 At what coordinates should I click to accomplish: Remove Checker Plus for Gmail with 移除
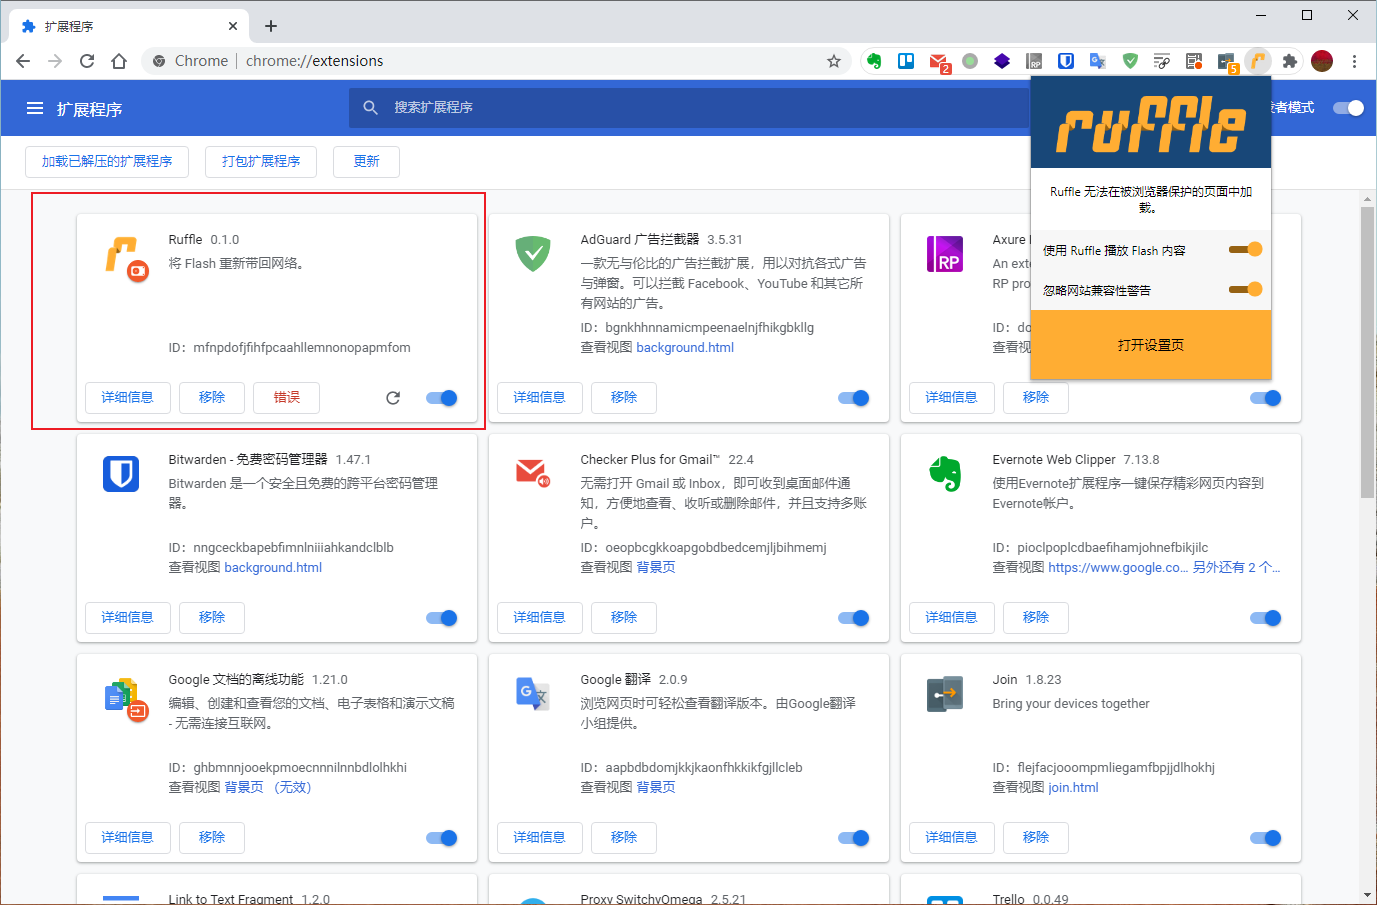624,617
